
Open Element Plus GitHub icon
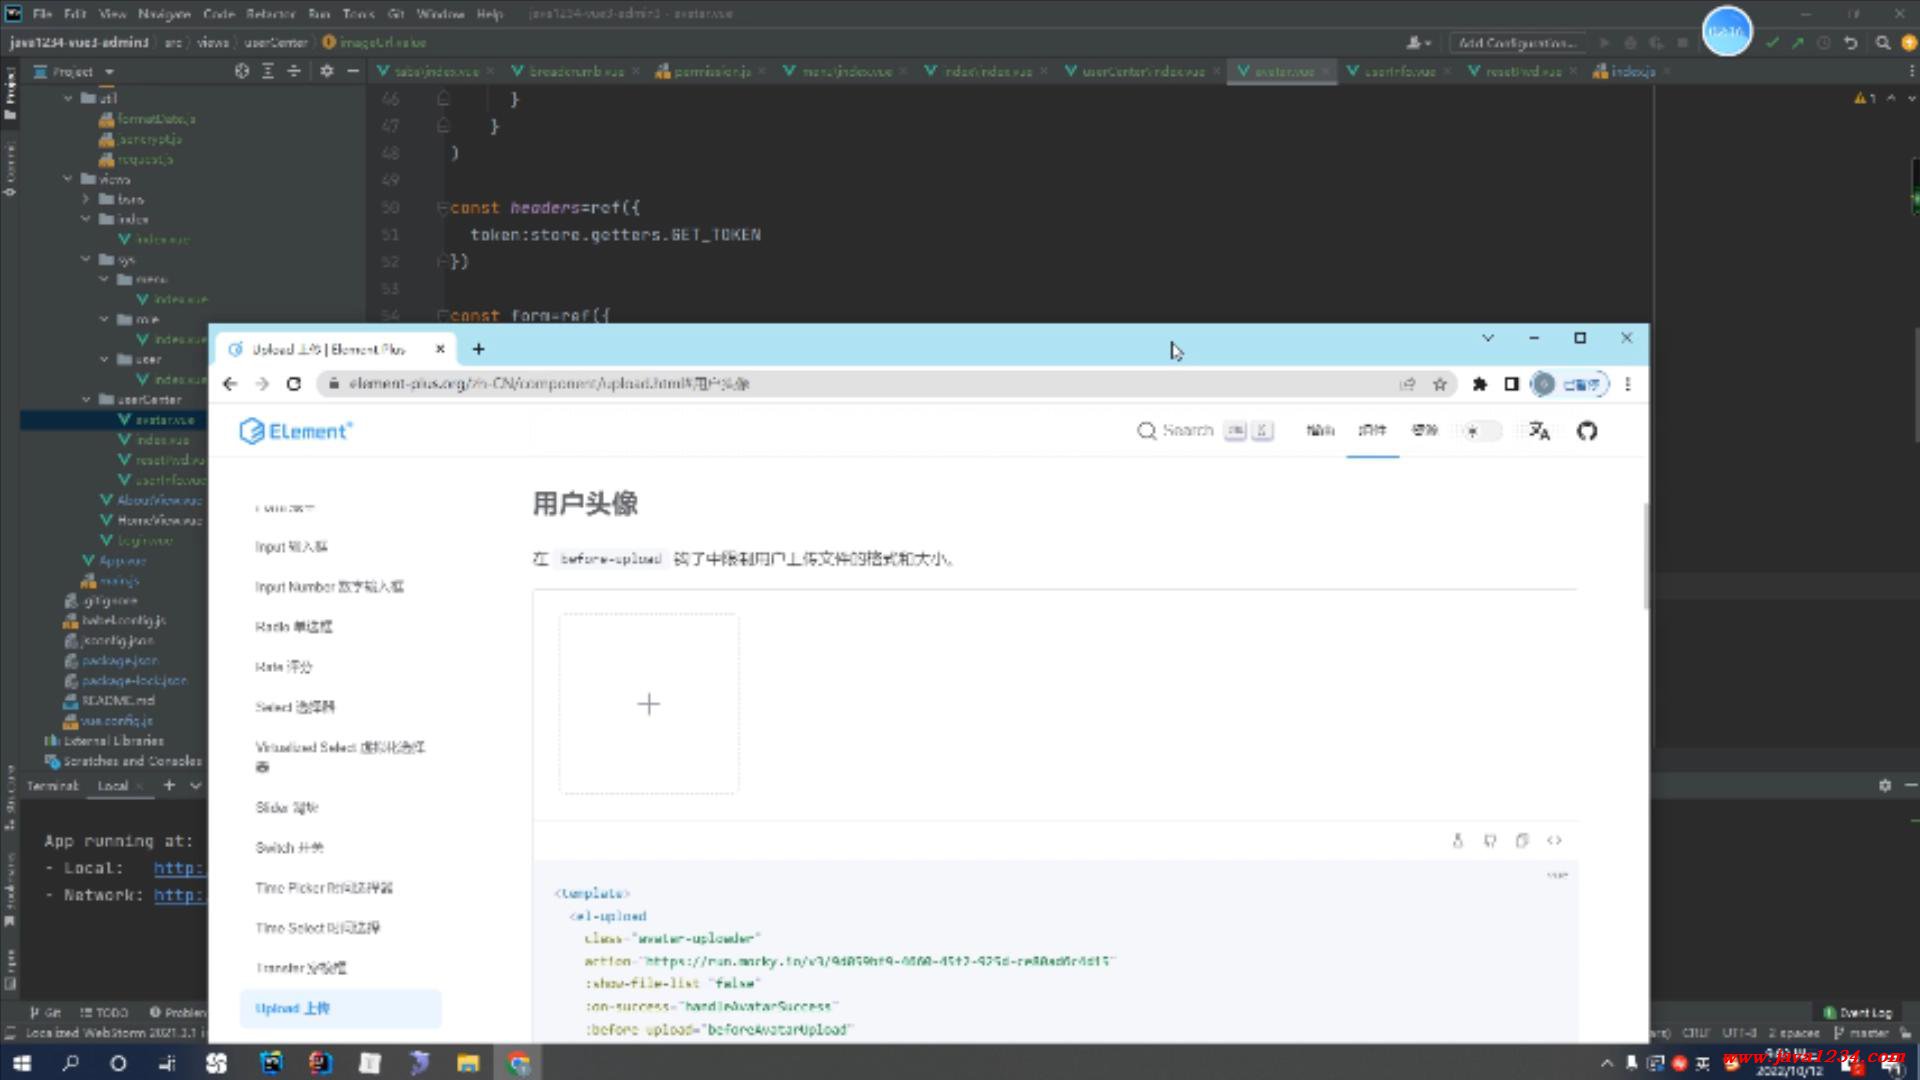click(x=1587, y=431)
